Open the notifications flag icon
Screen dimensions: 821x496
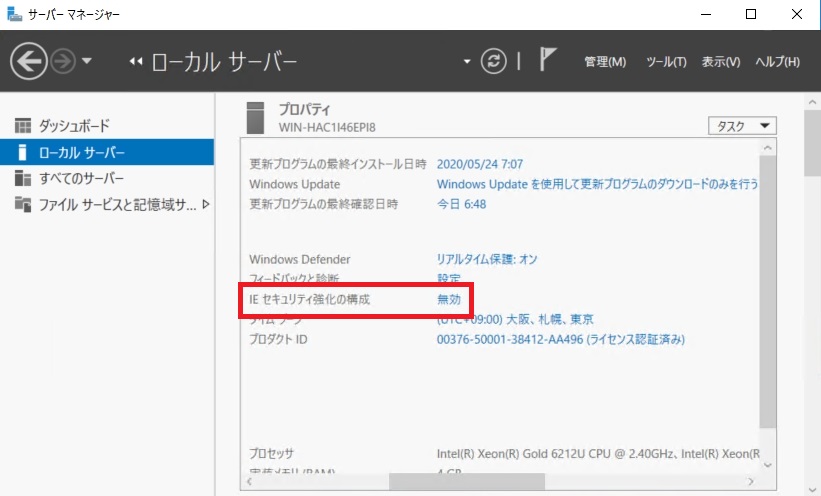pyautogui.click(x=548, y=59)
